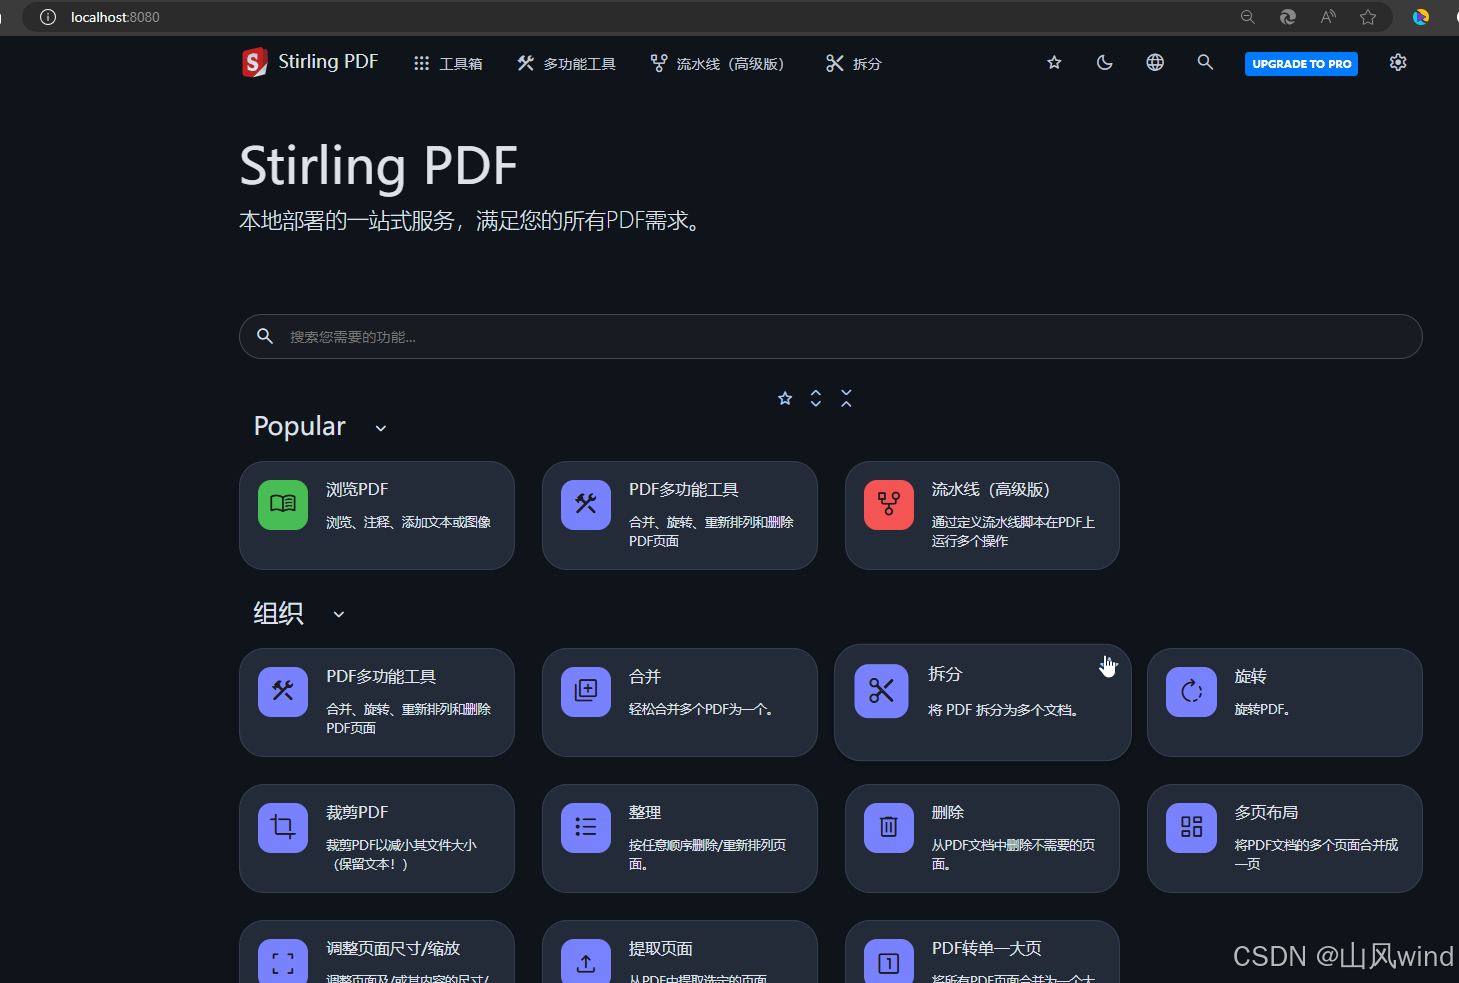Click the expand-all sections arrows icon
1459x983 pixels.
[x=816, y=398]
